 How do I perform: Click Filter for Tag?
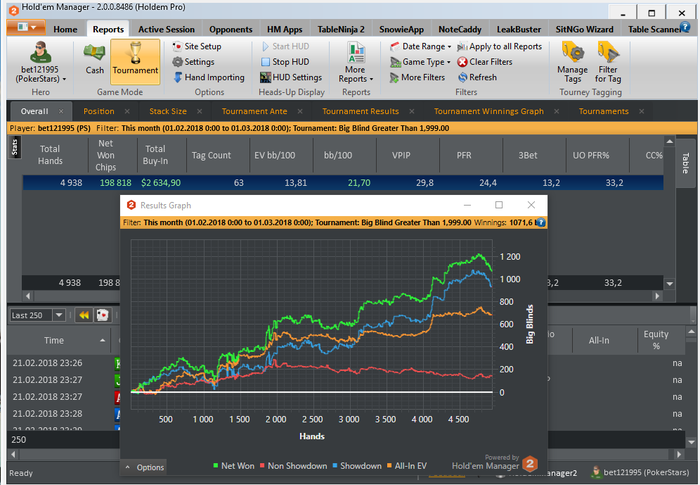click(x=608, y=63)
